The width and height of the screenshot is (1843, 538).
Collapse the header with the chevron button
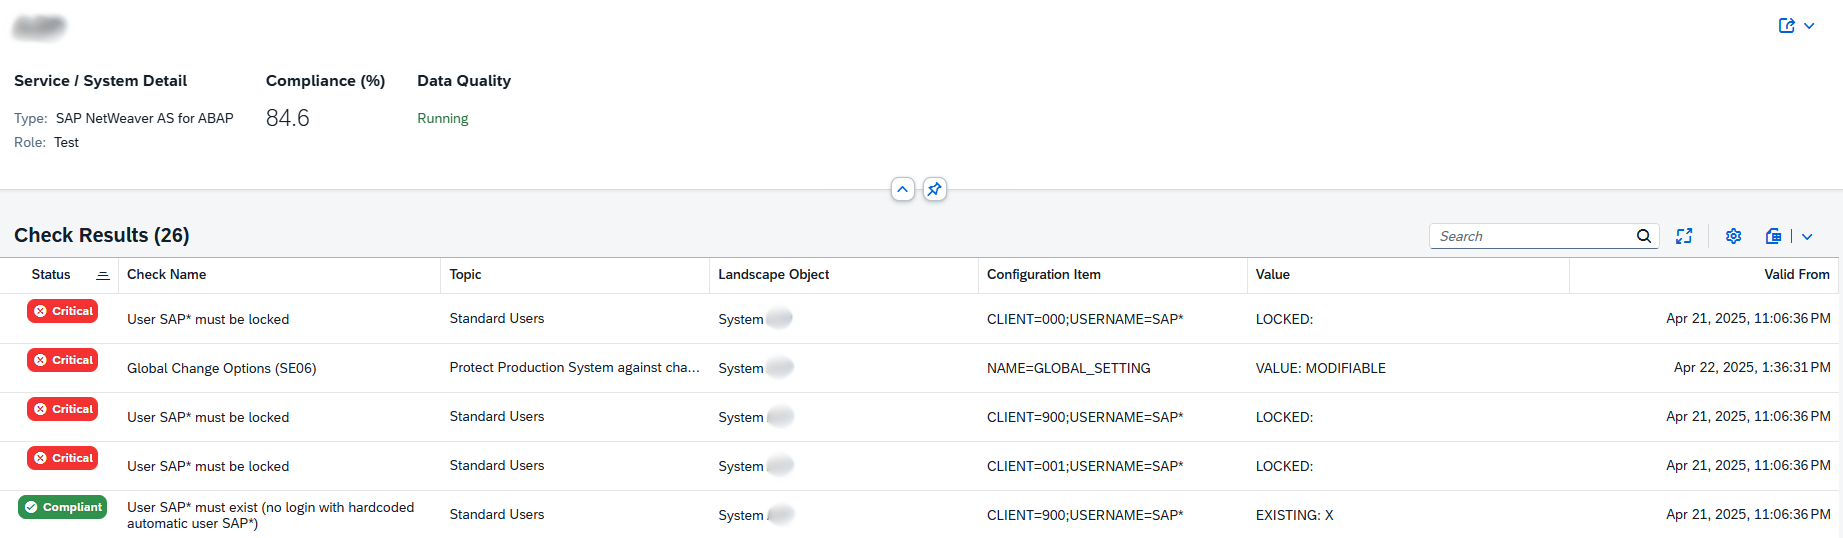902,189
